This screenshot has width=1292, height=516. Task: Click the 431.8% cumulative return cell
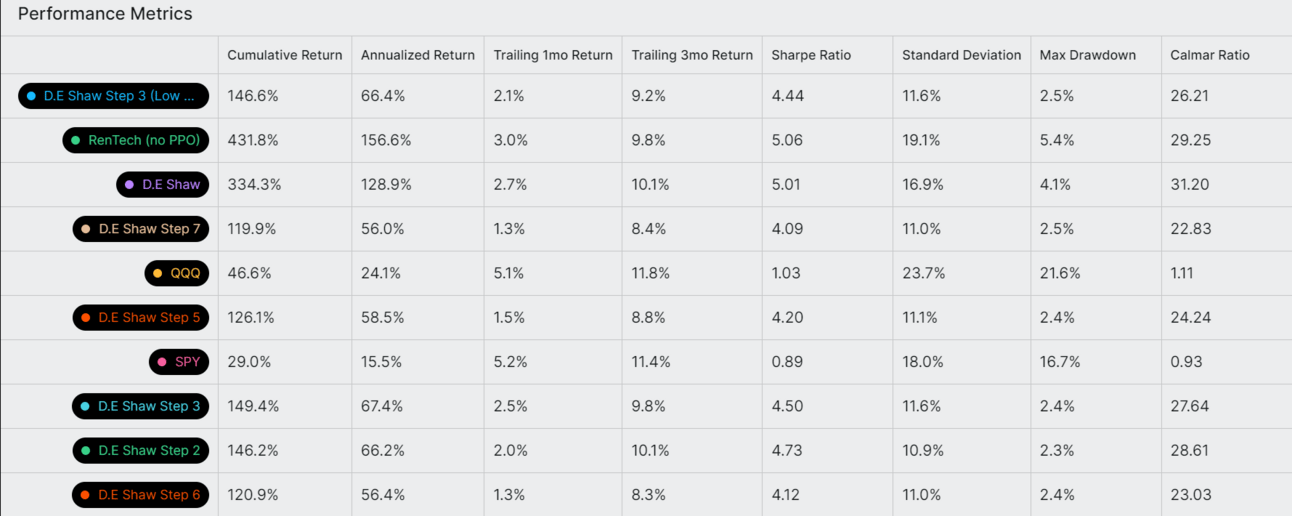click(253, 141)
